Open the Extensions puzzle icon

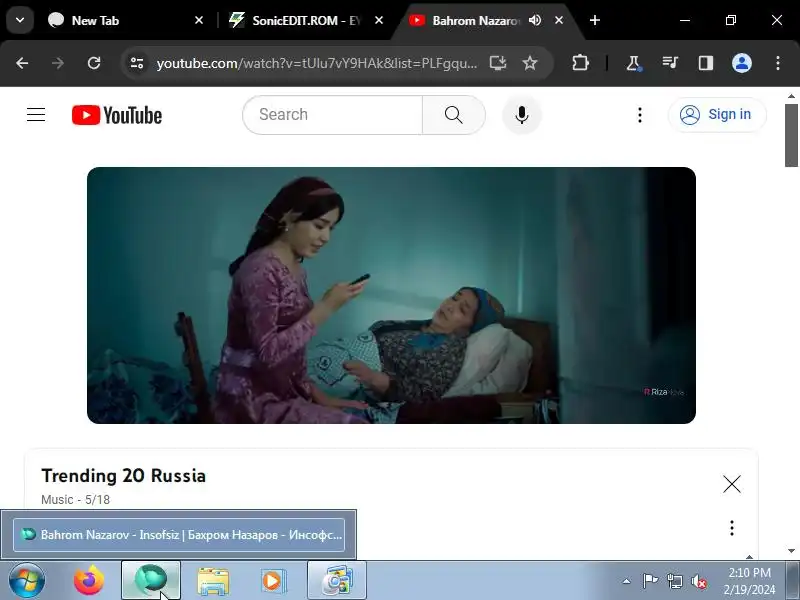580,63
